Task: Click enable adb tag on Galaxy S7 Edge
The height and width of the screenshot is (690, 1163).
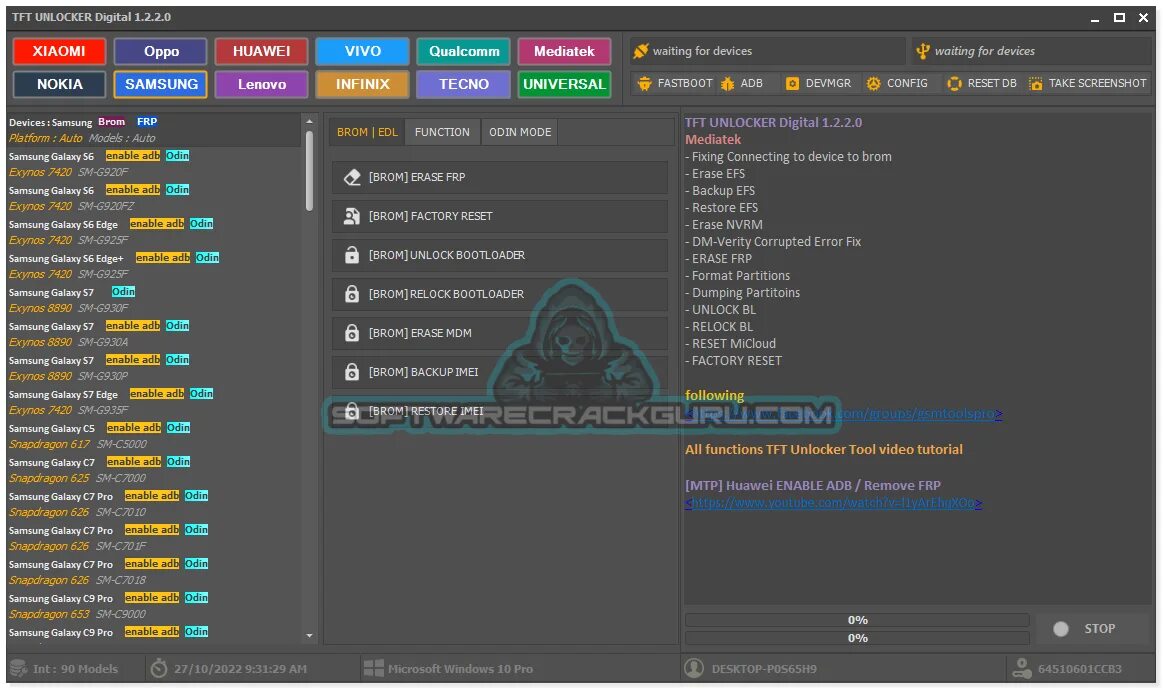Action: [157, 393]
